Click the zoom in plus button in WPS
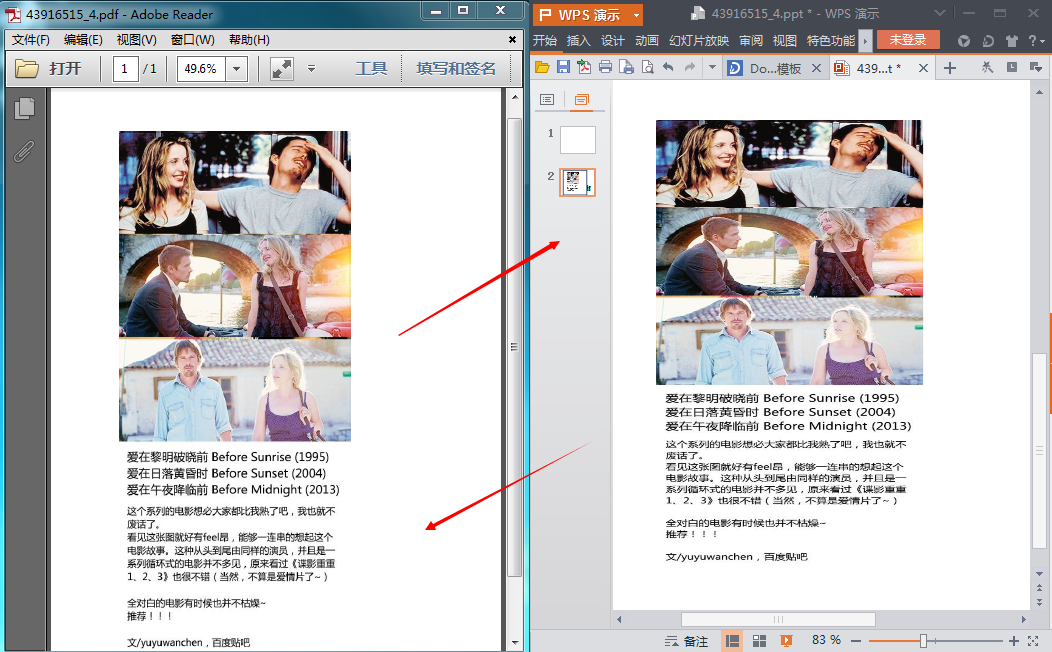 coord(1014,641)
